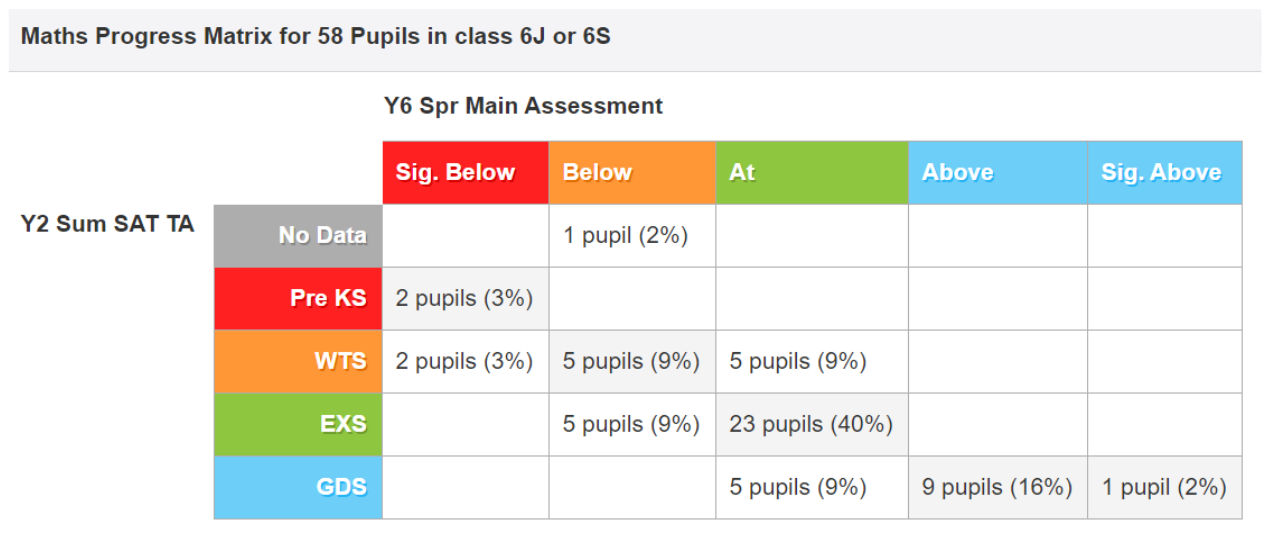Viewport: 1281px width, 549px height.
Task: Select the Above blue column header
Action: click(998, 173)
